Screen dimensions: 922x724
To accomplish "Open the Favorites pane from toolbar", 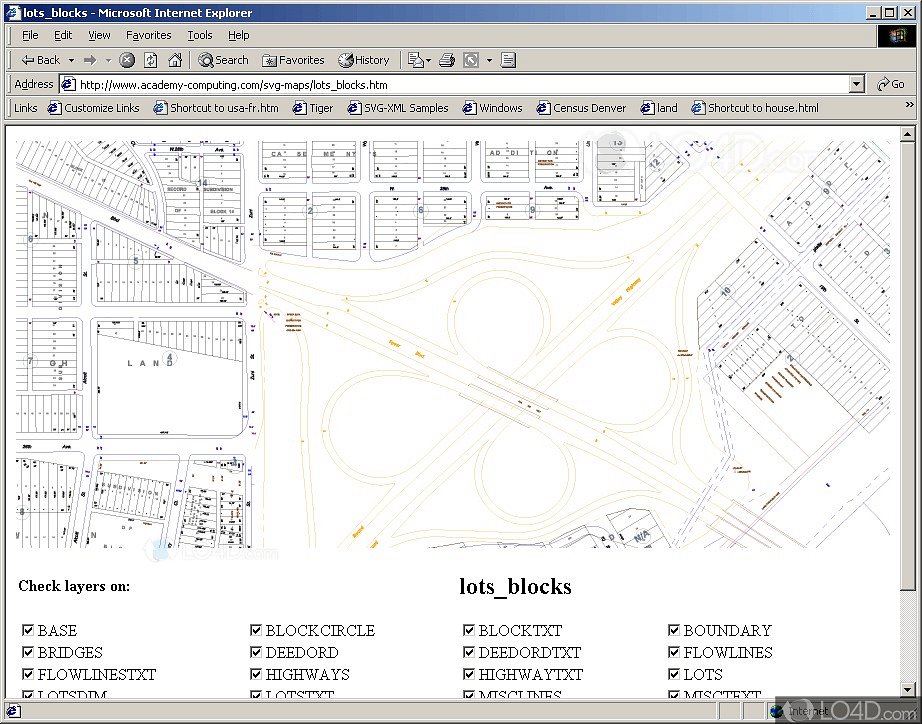I will [293, 60].
